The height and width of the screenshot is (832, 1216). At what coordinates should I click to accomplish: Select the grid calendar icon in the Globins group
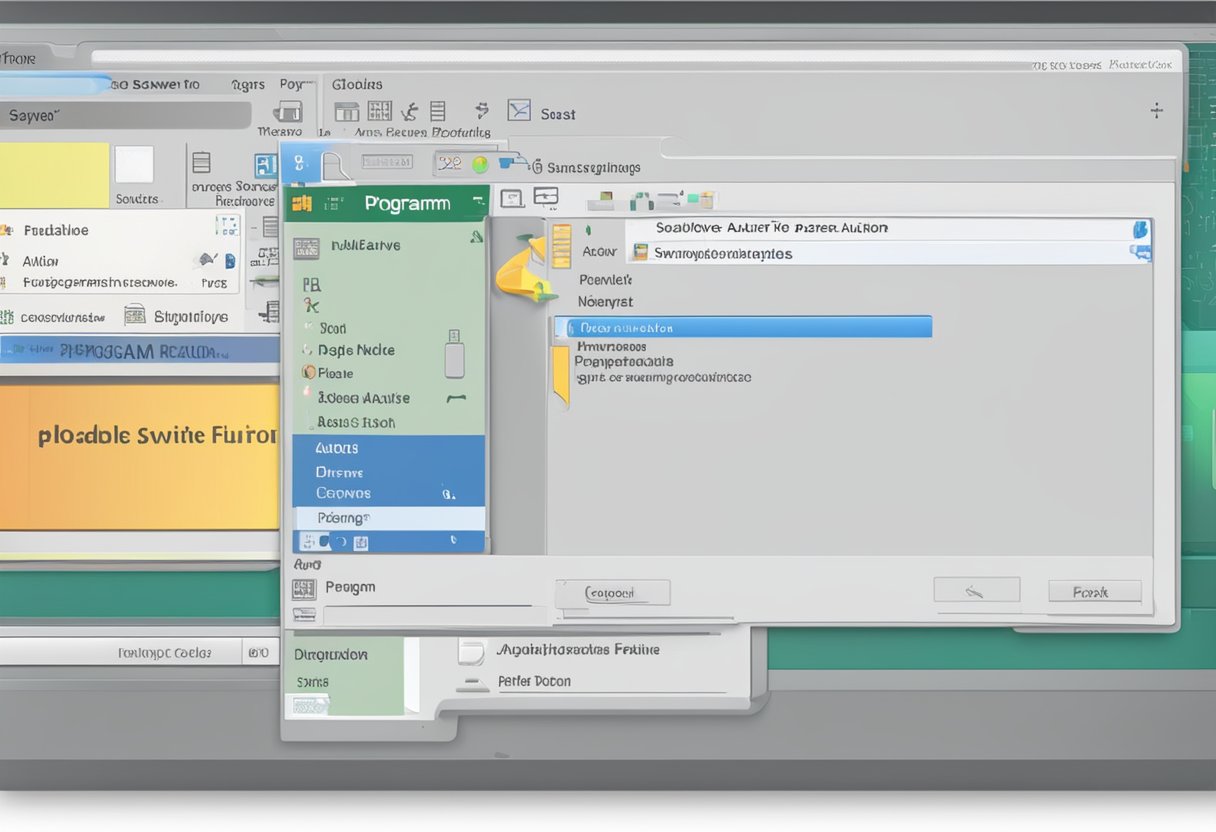(x=379, y=111)
